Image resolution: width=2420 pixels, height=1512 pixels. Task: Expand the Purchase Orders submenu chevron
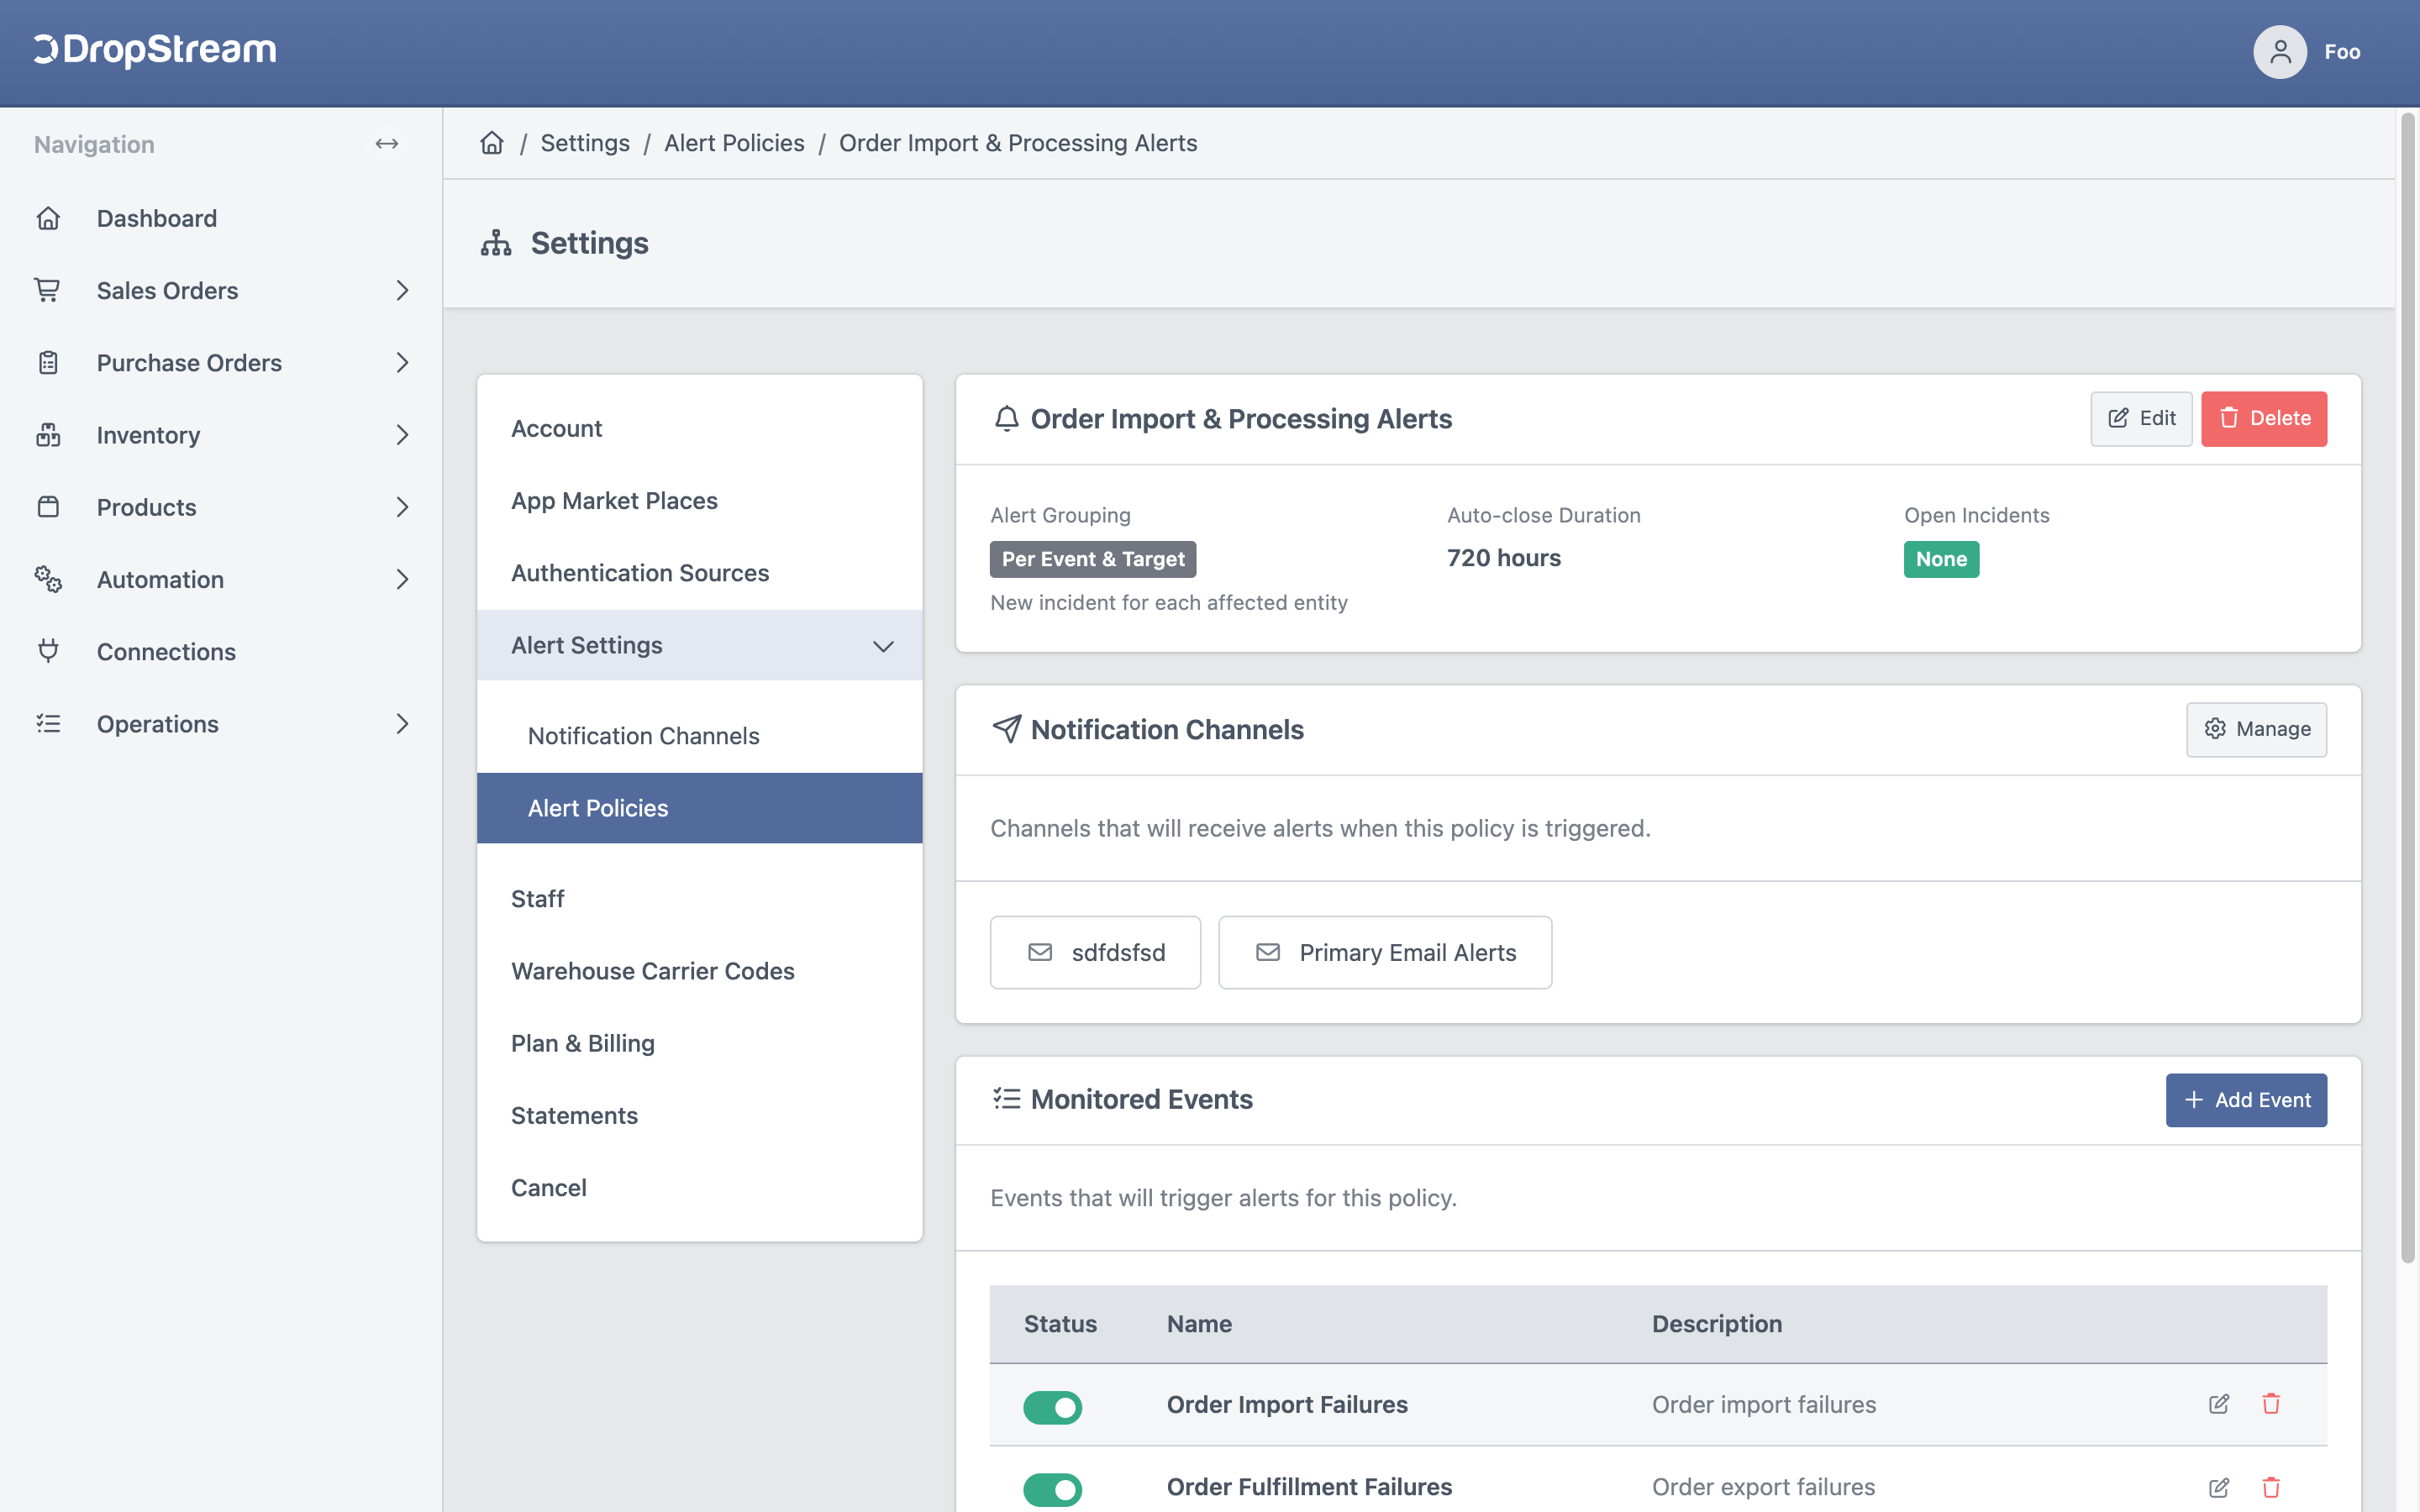tap(402, 362)
